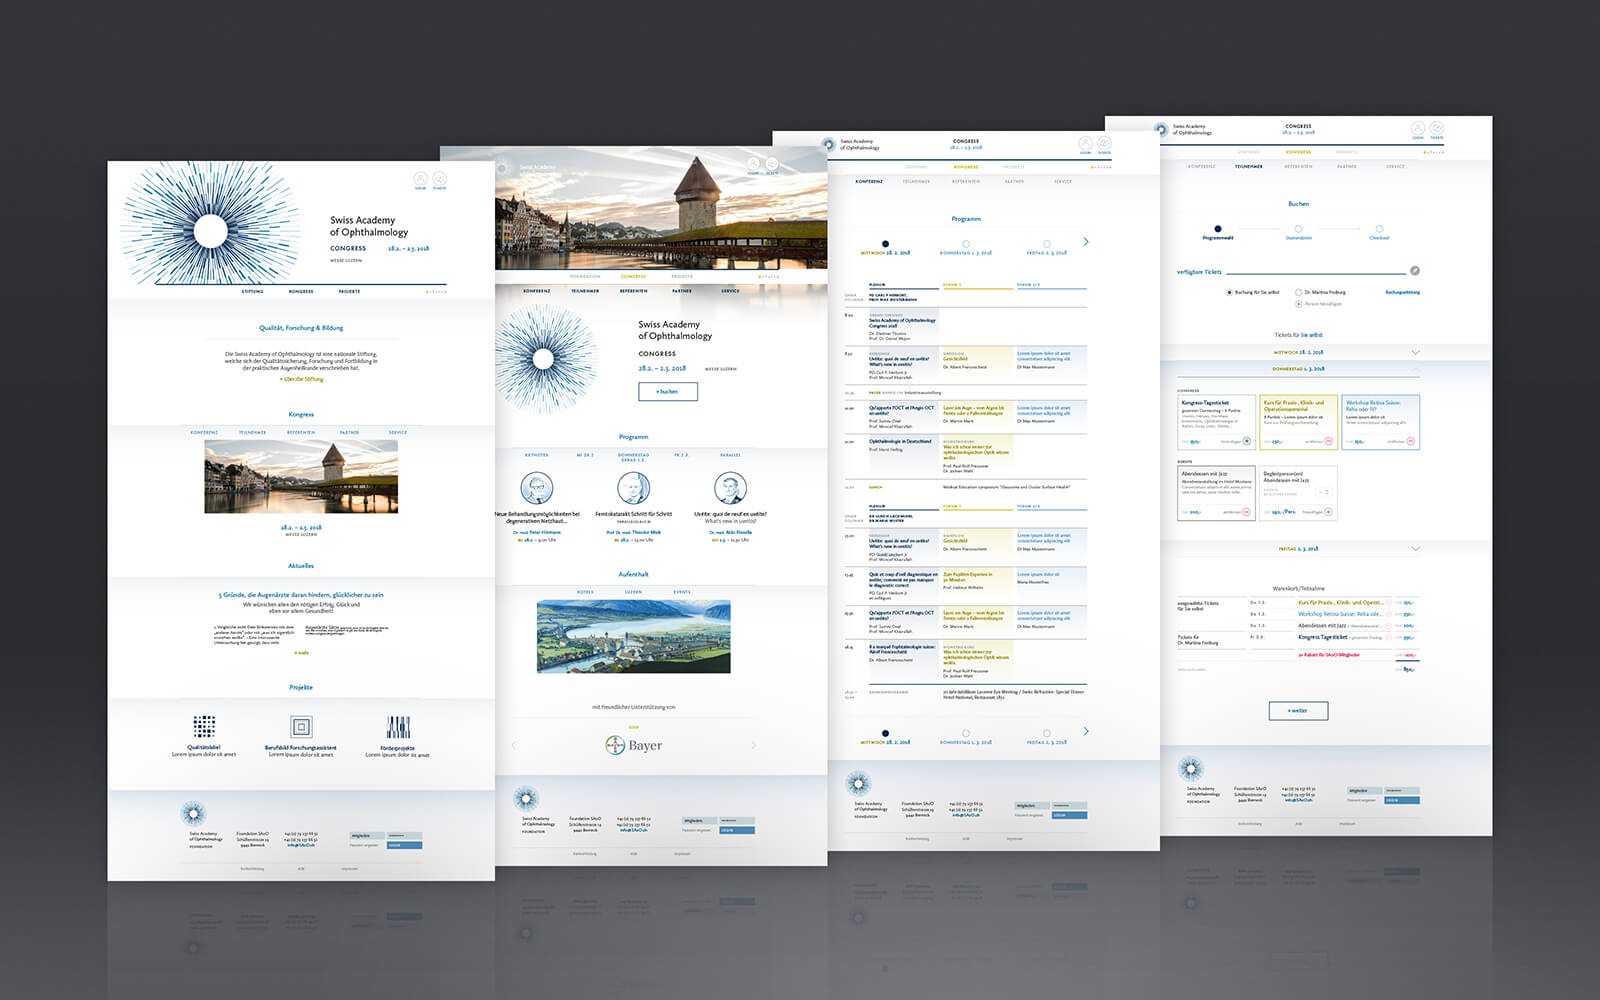This screenshot has width=1600, height=1000.
Task: Click Tickets icon on Buchen page header
Action: click(1437, 128)
